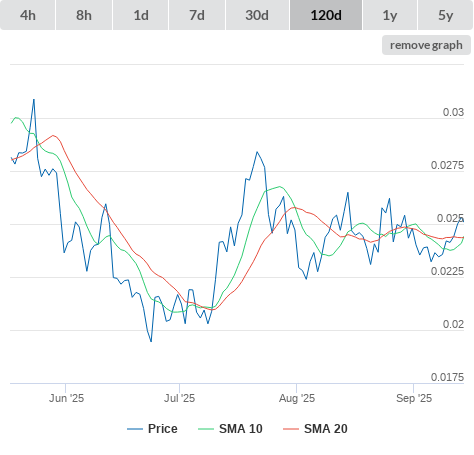Click the blue Price legend line marker
The image size is (474, 455).
(x=135, y=429)
